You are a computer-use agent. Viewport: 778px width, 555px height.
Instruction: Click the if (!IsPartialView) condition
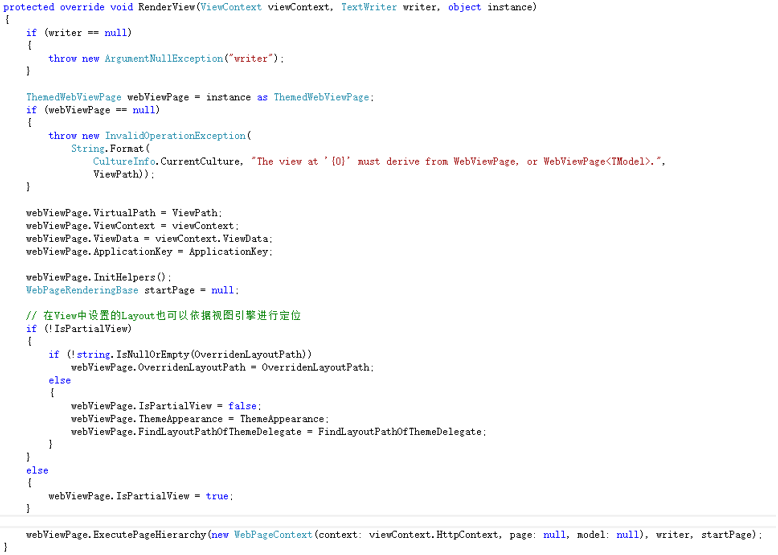point(79,328)
